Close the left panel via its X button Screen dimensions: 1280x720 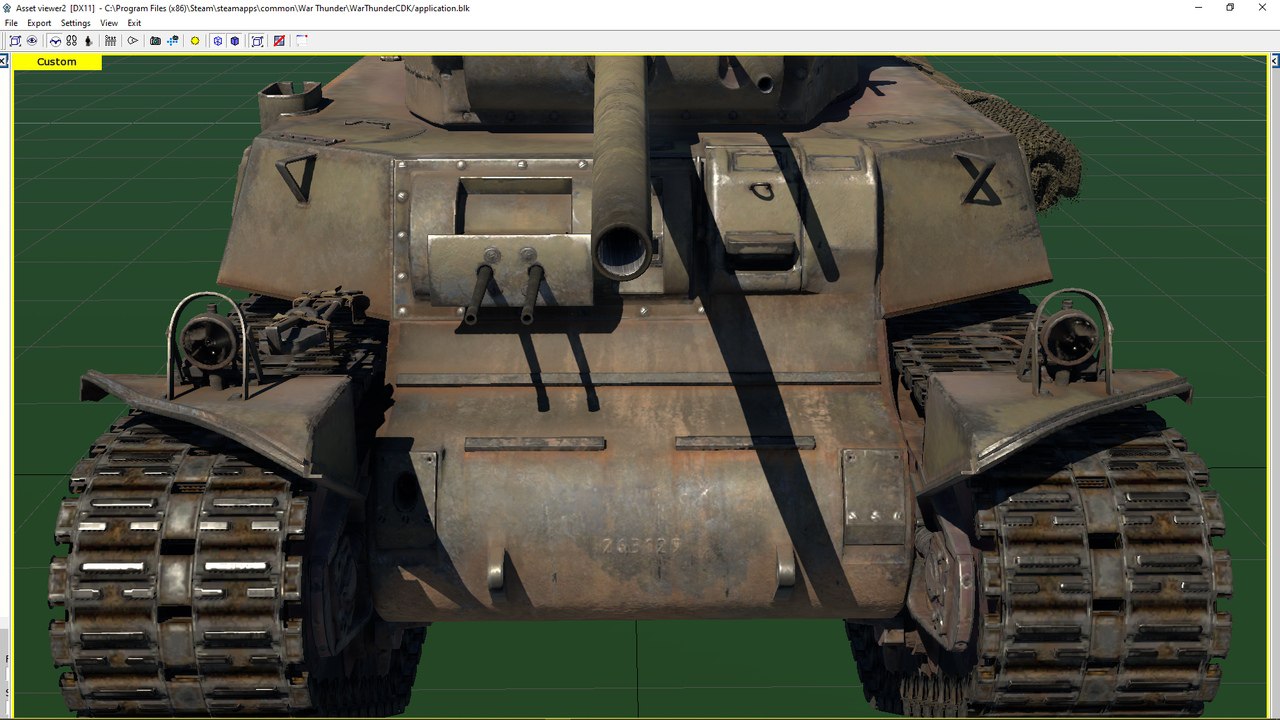4,62
